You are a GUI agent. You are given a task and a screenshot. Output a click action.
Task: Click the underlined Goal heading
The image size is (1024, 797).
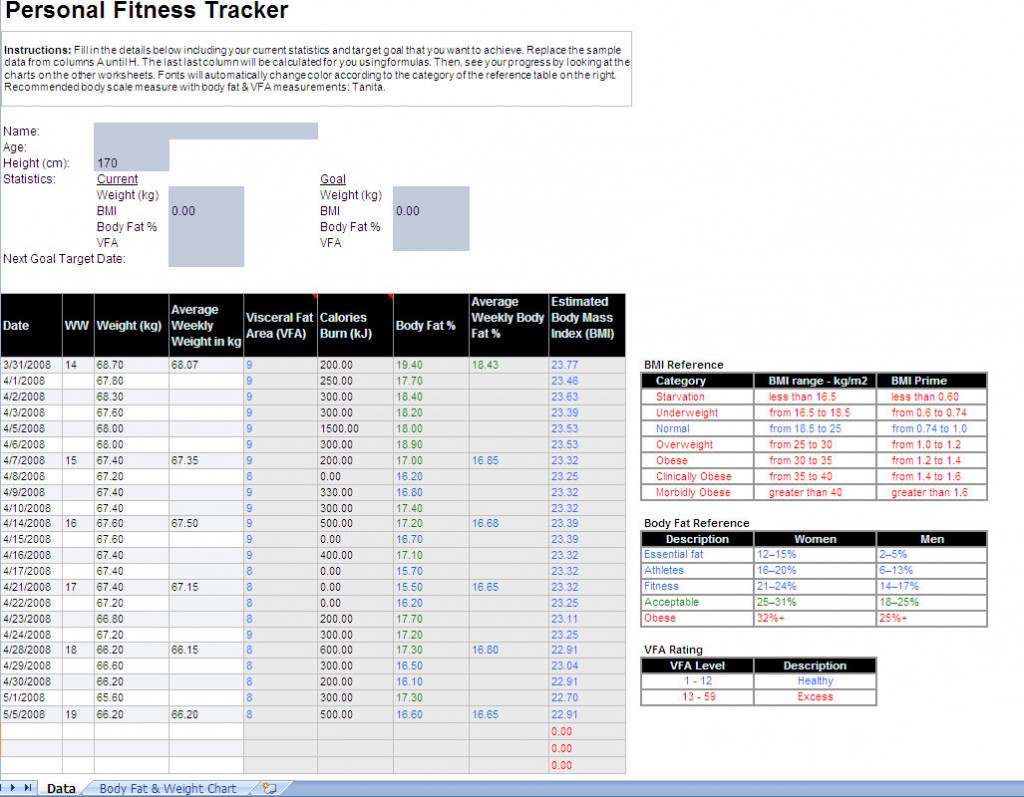tap(332, 179)
